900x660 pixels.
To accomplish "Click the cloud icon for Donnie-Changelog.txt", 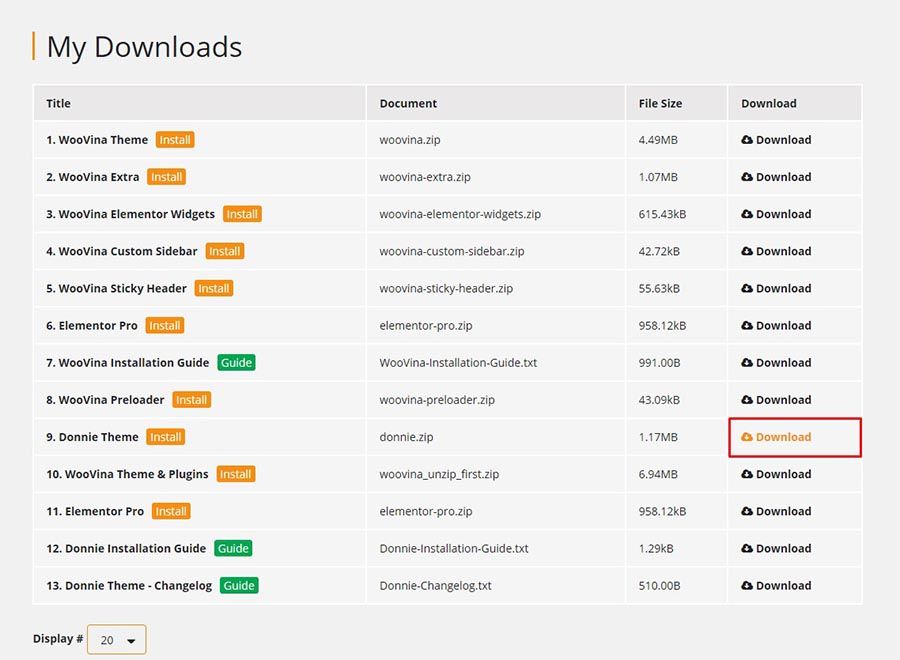I will point(747,585).
